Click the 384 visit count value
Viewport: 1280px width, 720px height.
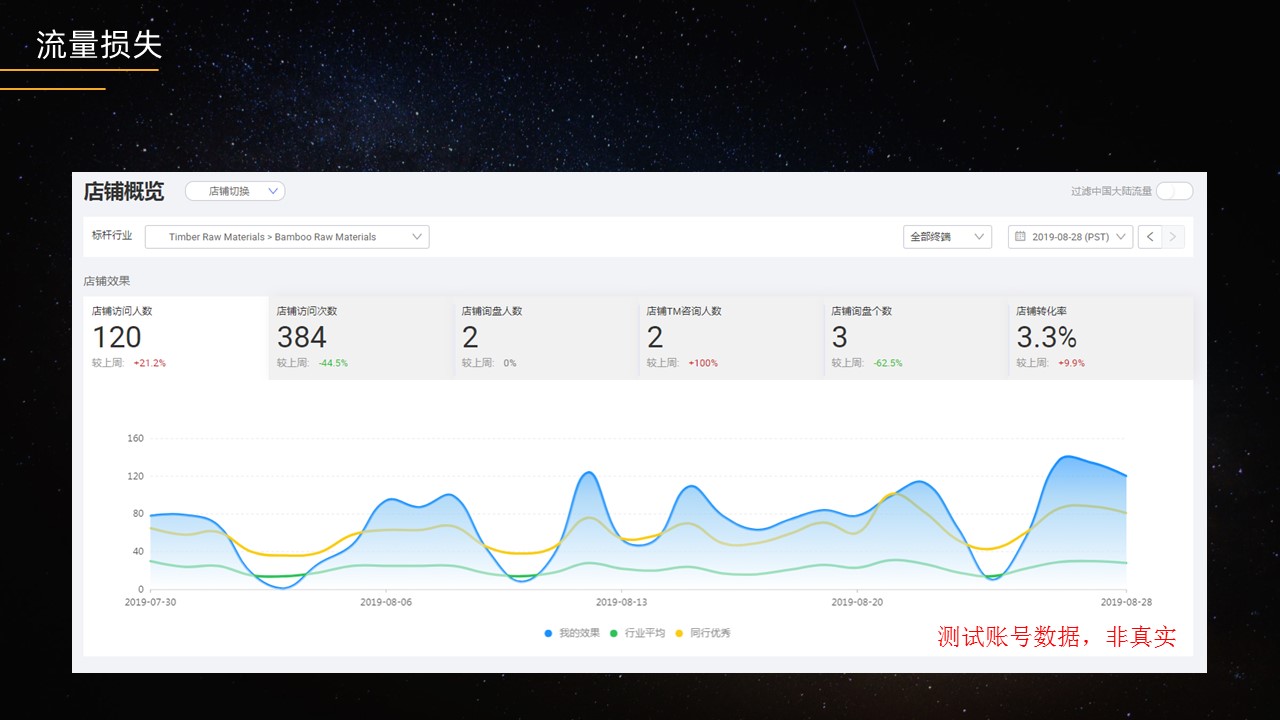[x=302, y=337]
